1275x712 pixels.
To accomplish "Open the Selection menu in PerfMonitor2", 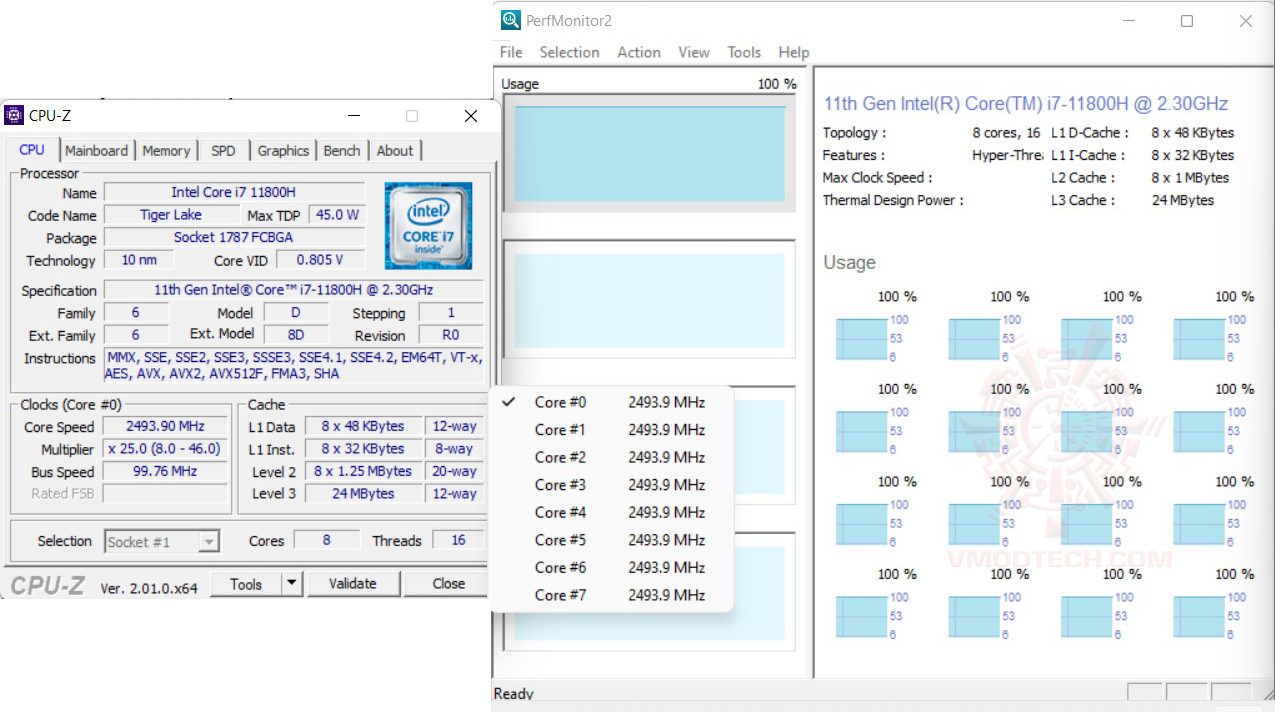I will [x=569, y=52].
